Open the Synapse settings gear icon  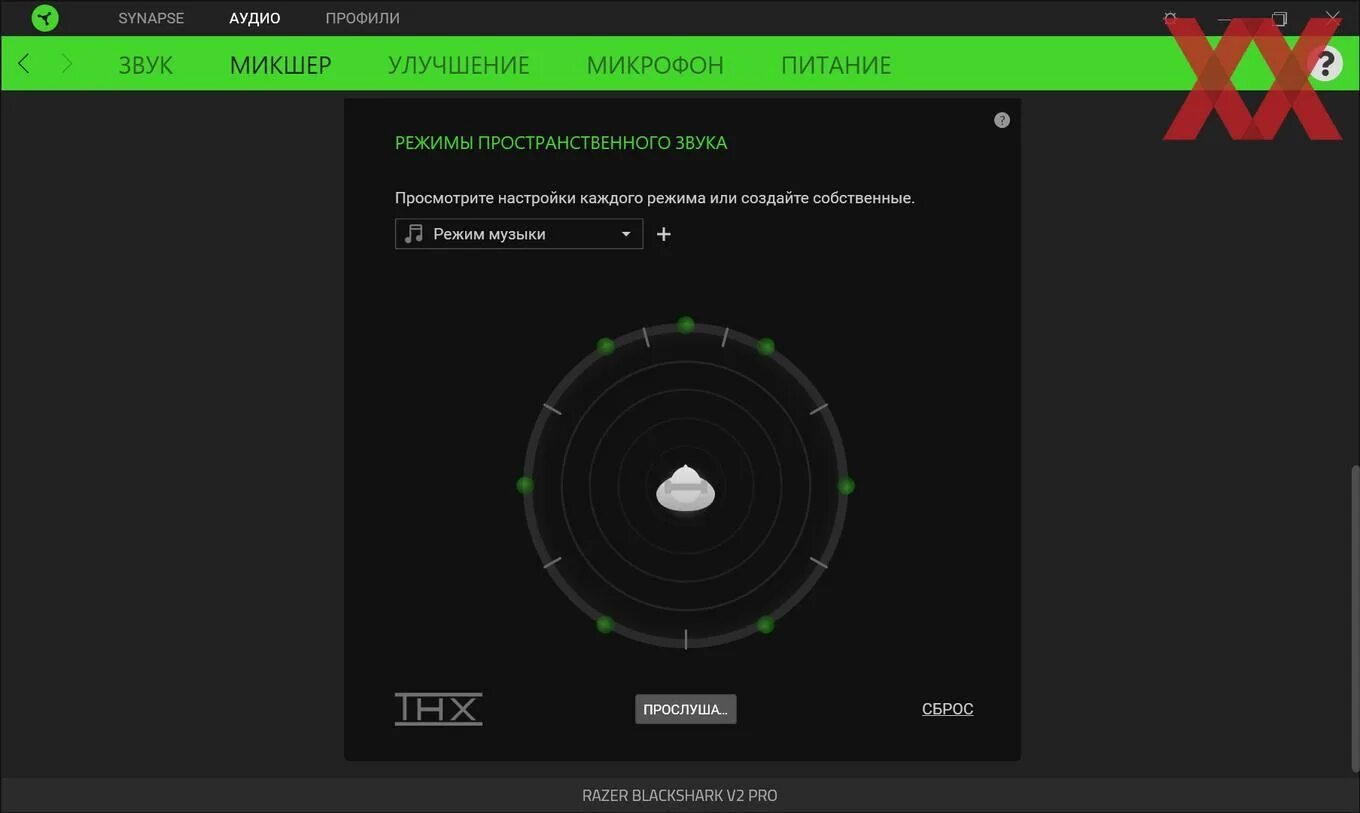[1169, 17]
